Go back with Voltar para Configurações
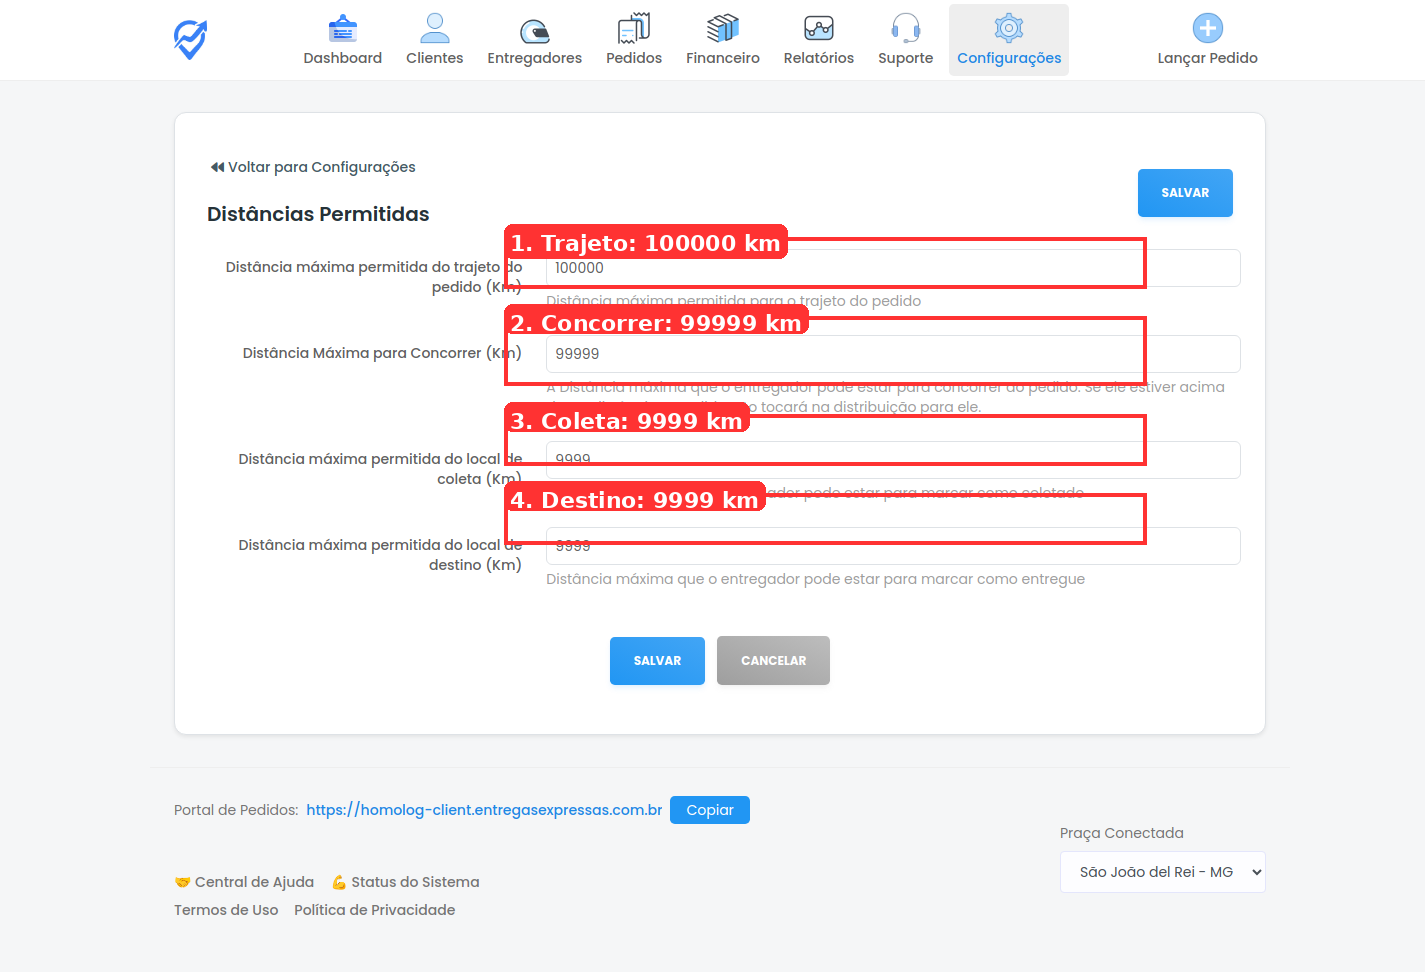The width and height of the screenshot is (1425, 972). pos(312,167)
